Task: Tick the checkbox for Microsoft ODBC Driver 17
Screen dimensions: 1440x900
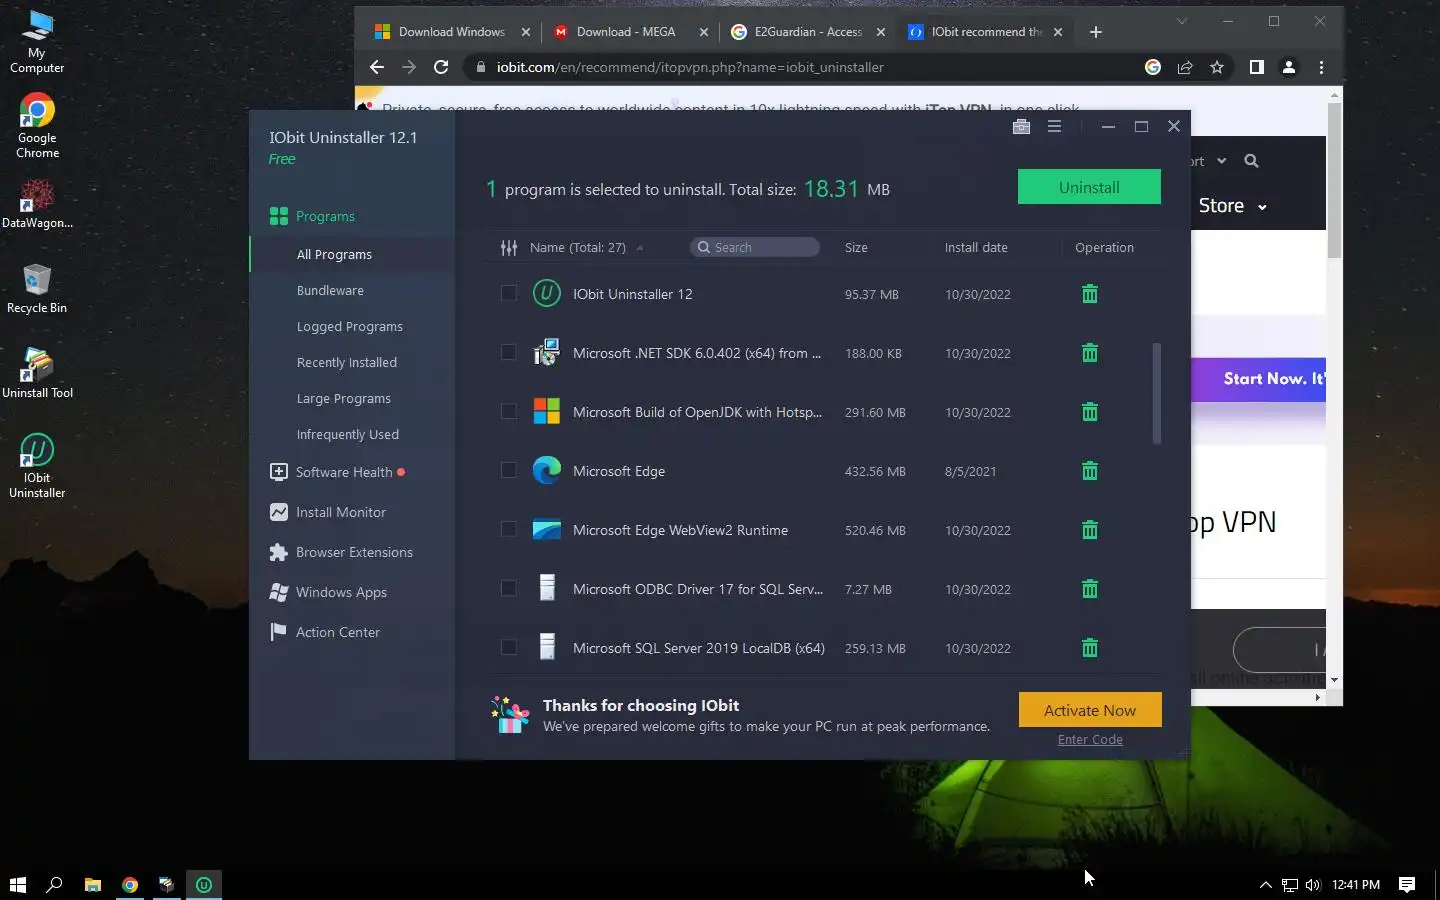Action: click(509, 588)
